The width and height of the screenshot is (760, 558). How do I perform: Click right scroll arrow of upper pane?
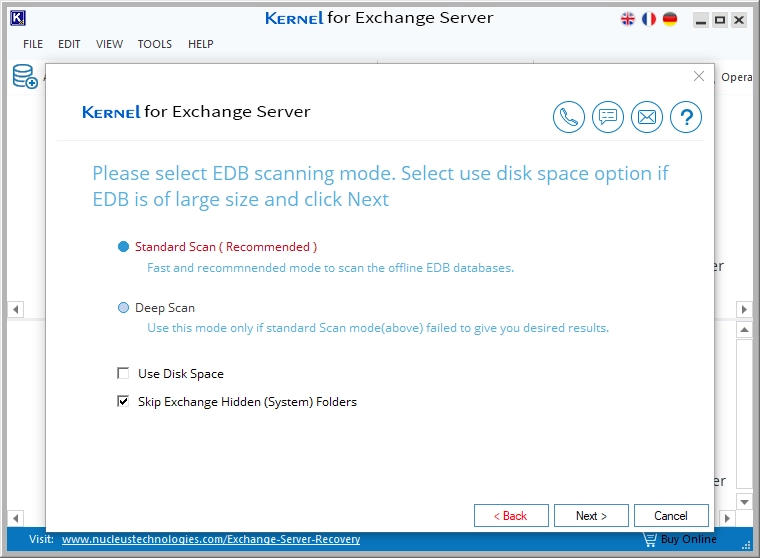coord(744,309)
